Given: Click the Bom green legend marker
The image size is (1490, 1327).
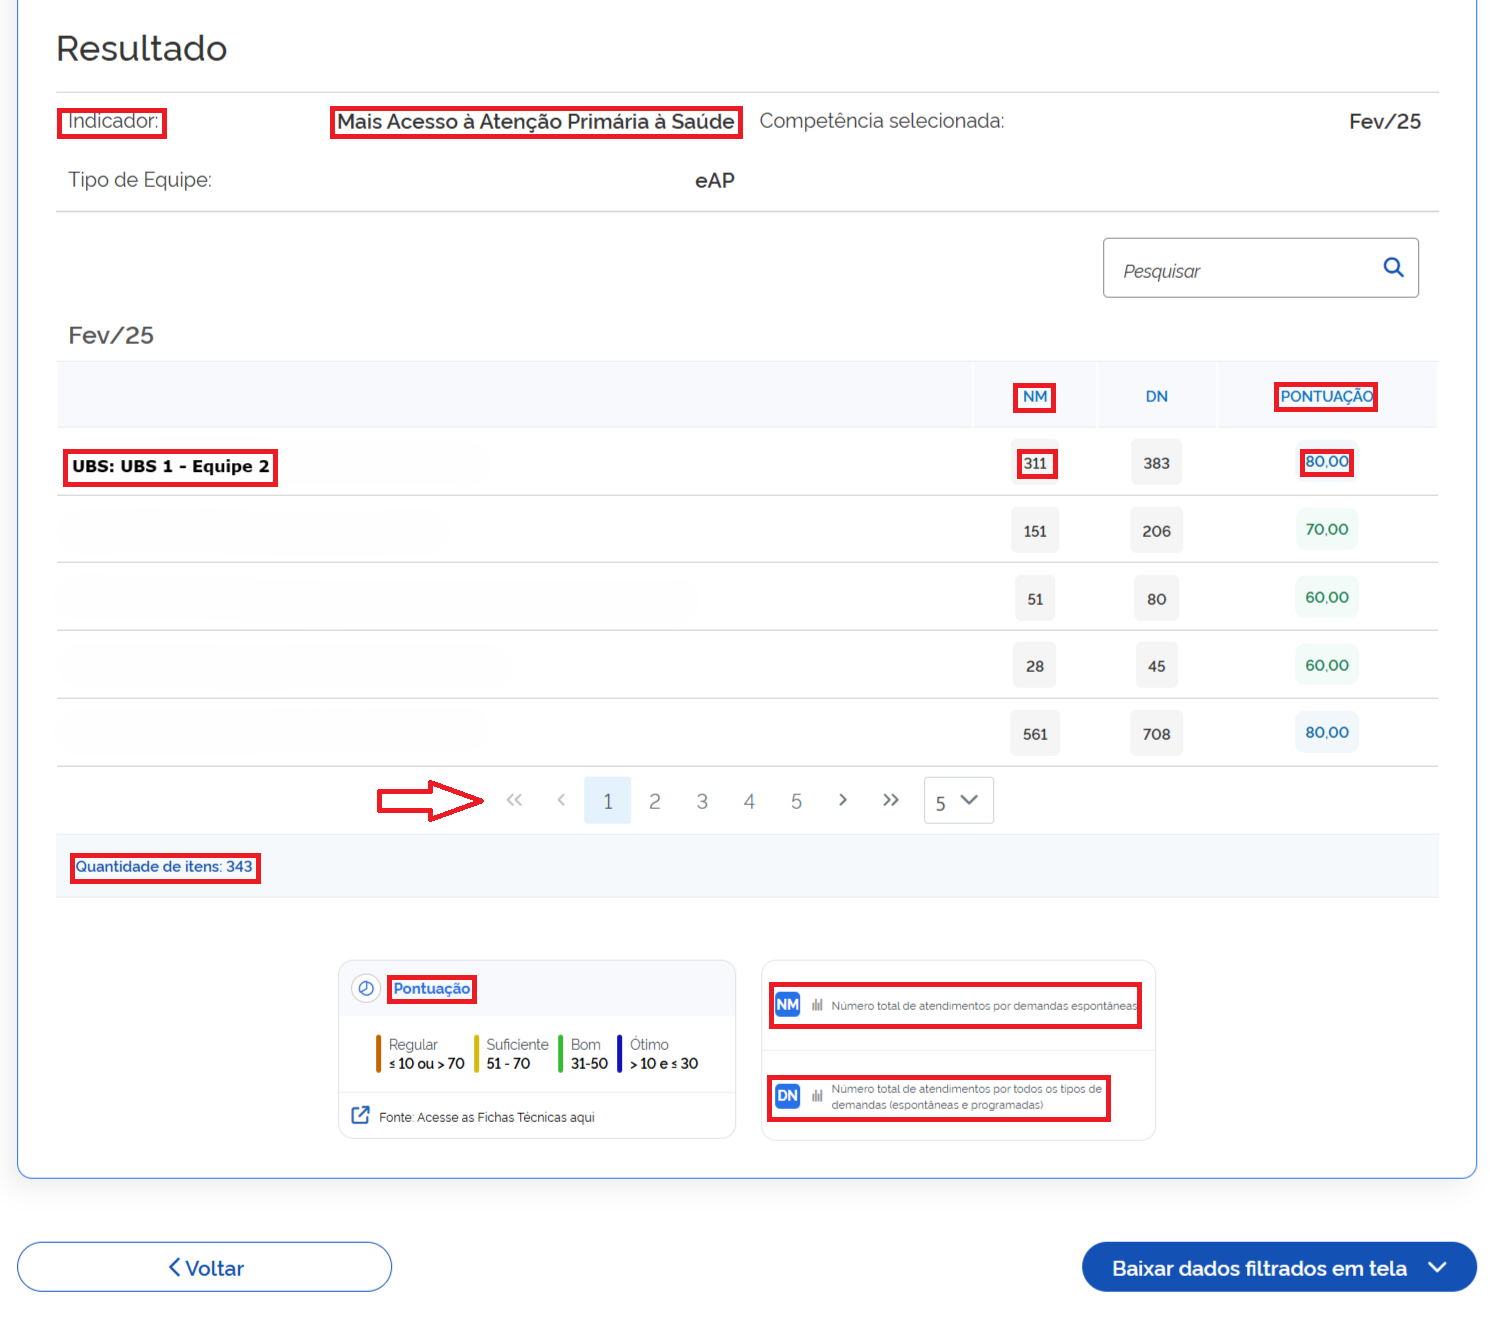Looking at the screenshot, I should [x=561, y=1054].
